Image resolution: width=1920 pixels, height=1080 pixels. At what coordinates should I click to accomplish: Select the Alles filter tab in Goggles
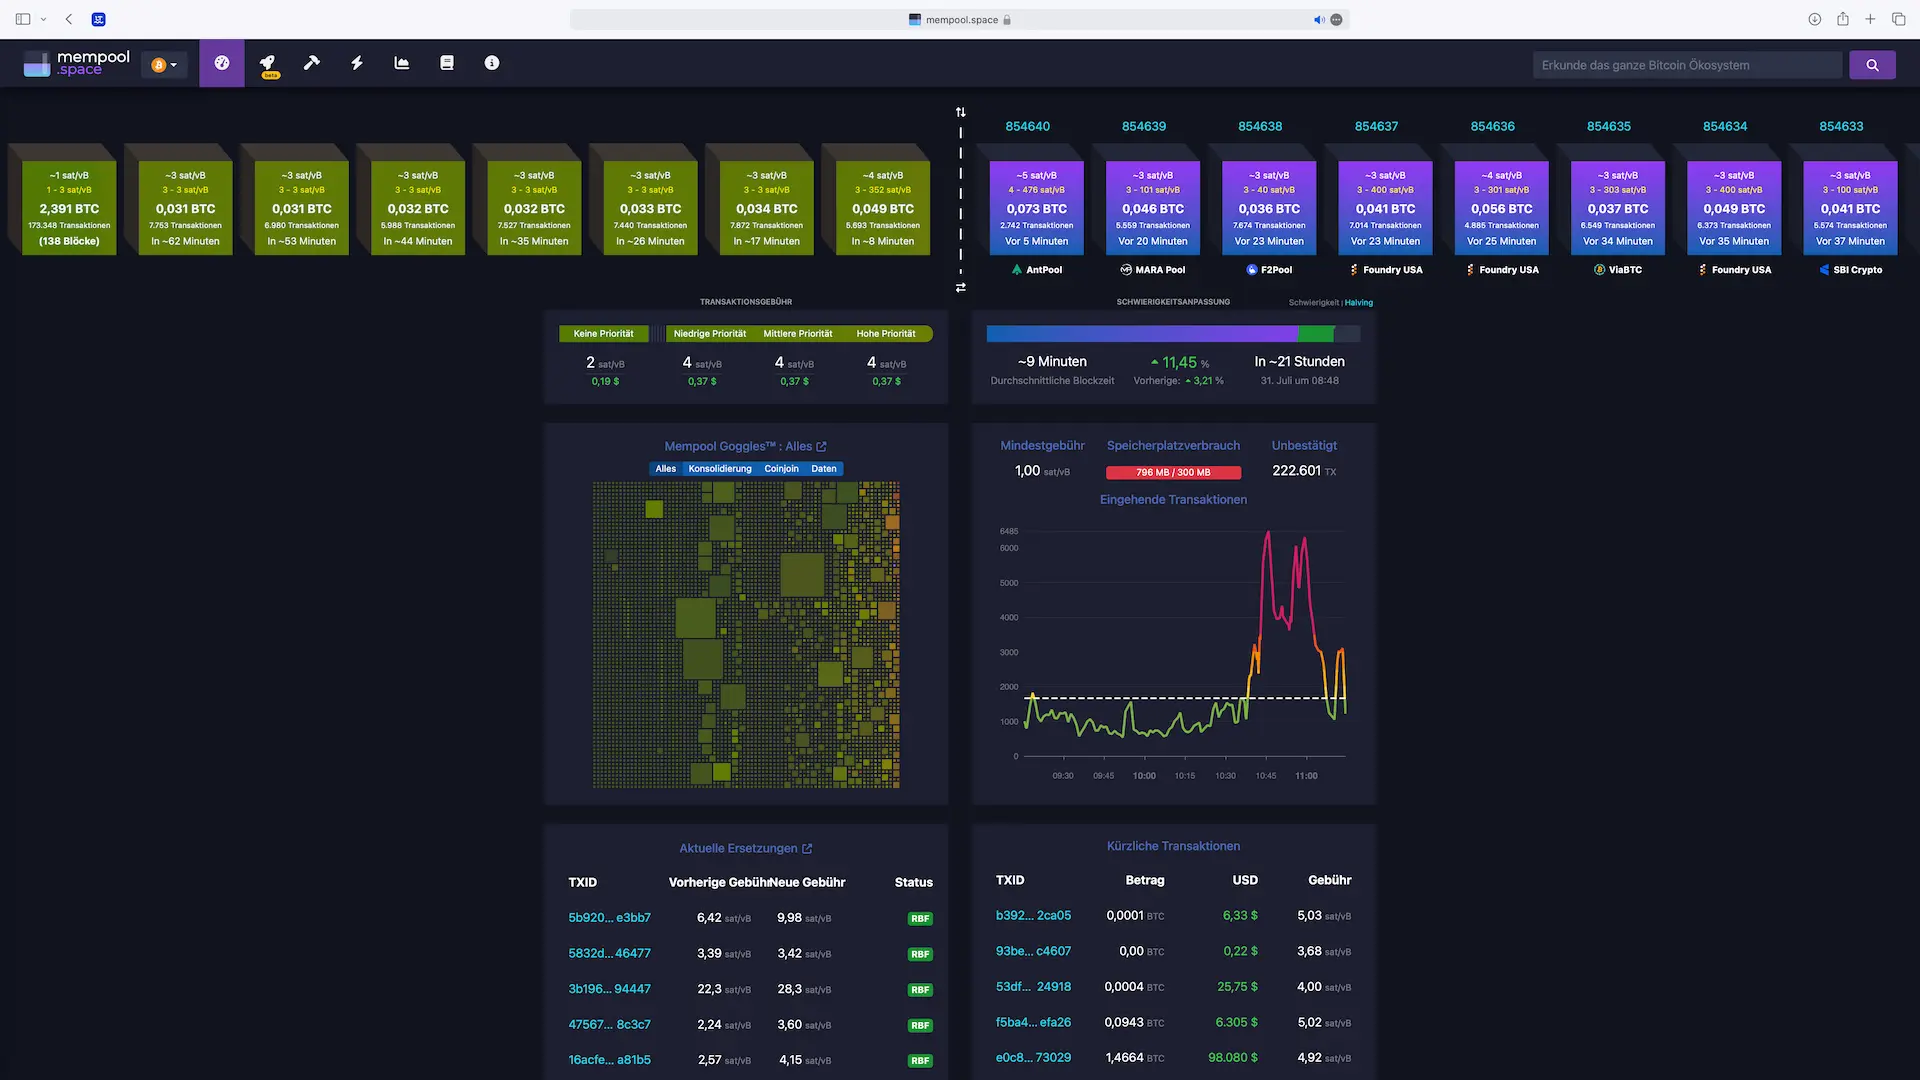665,468
